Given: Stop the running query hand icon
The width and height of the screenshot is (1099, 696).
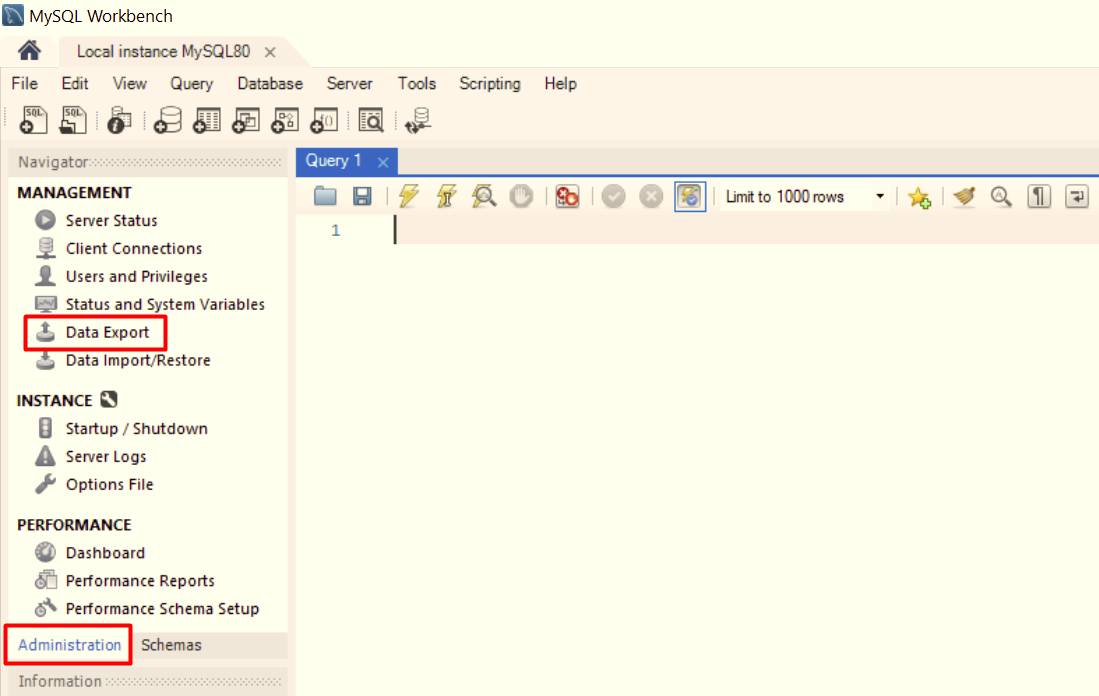Looking at the screenshot, I should [x=521, y=196].
